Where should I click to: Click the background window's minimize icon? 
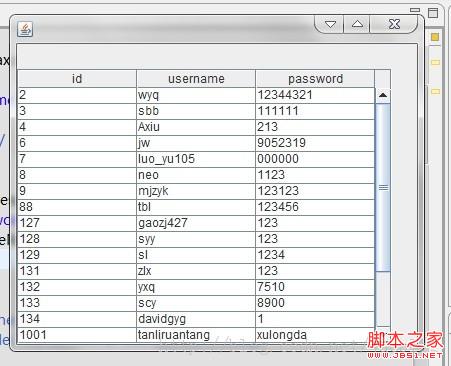pyautogui.click(x=415, y=10)
